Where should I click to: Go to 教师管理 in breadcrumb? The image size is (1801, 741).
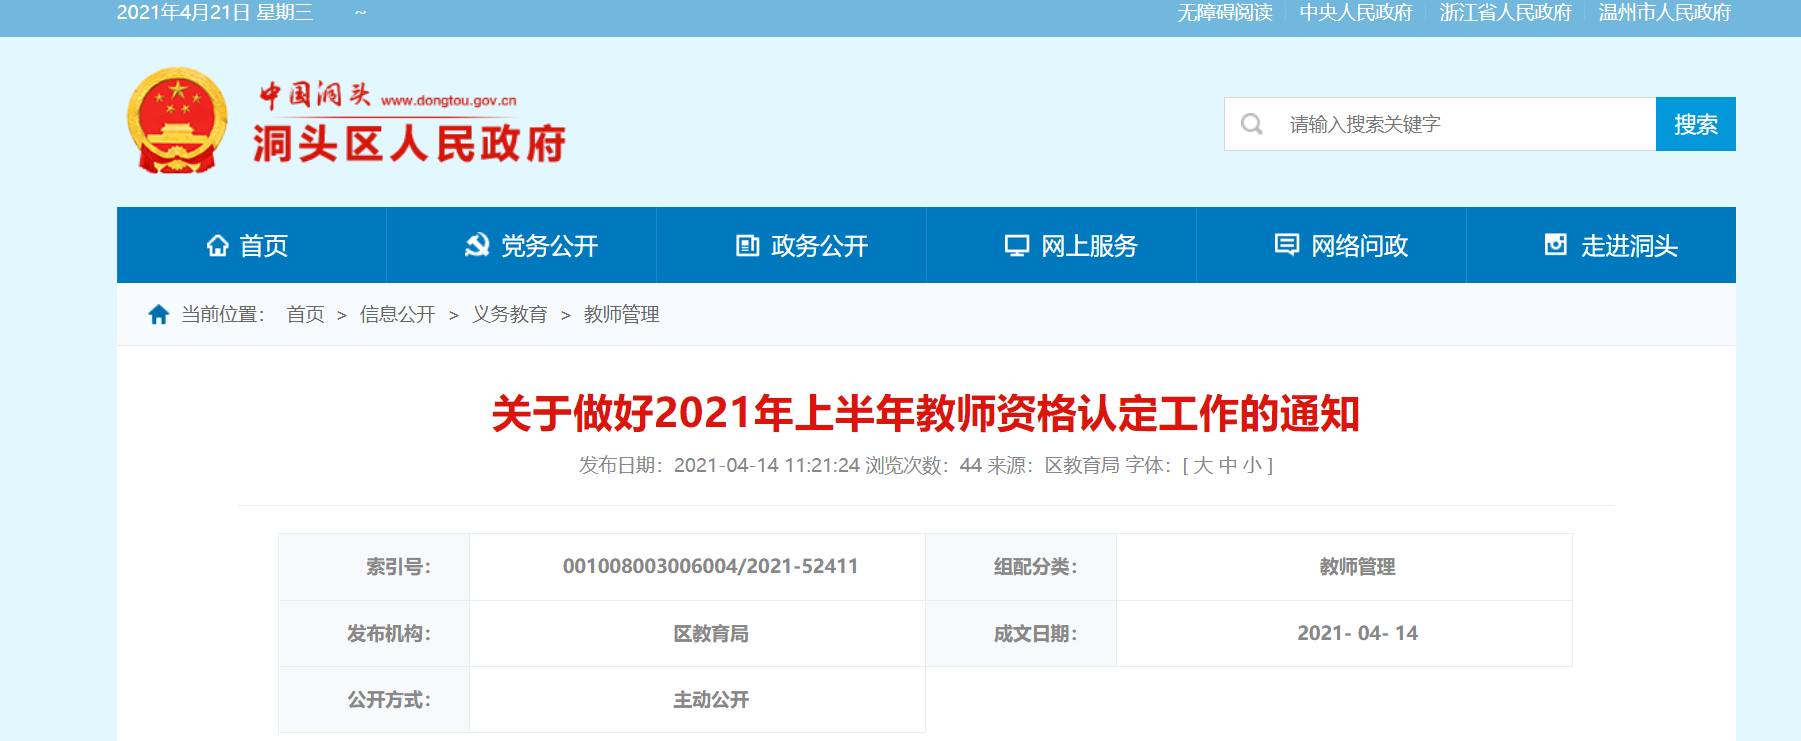tap(622, 315)
